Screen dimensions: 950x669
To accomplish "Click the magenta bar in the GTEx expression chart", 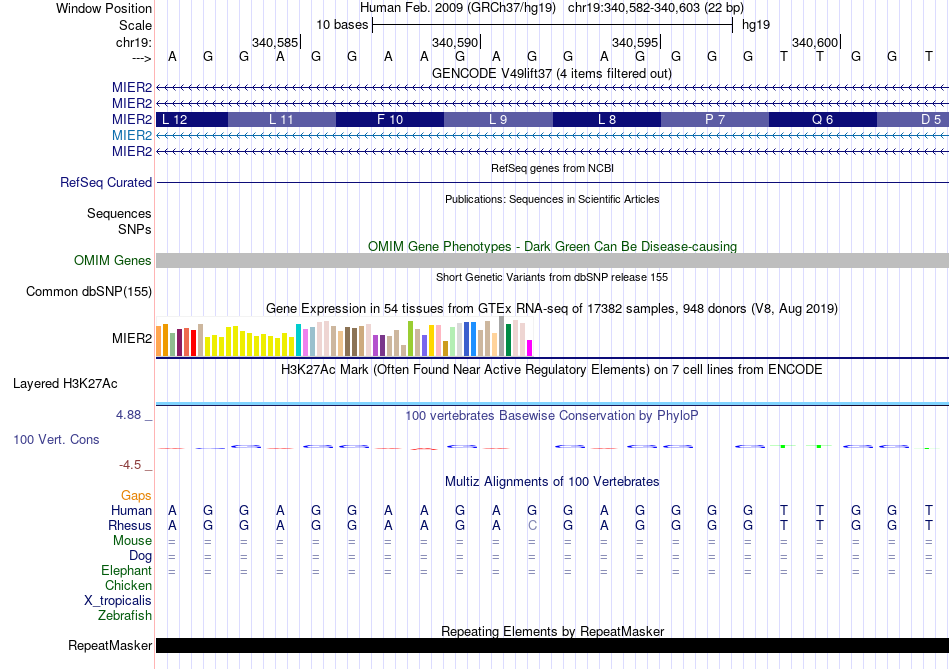I will (530, 347).
